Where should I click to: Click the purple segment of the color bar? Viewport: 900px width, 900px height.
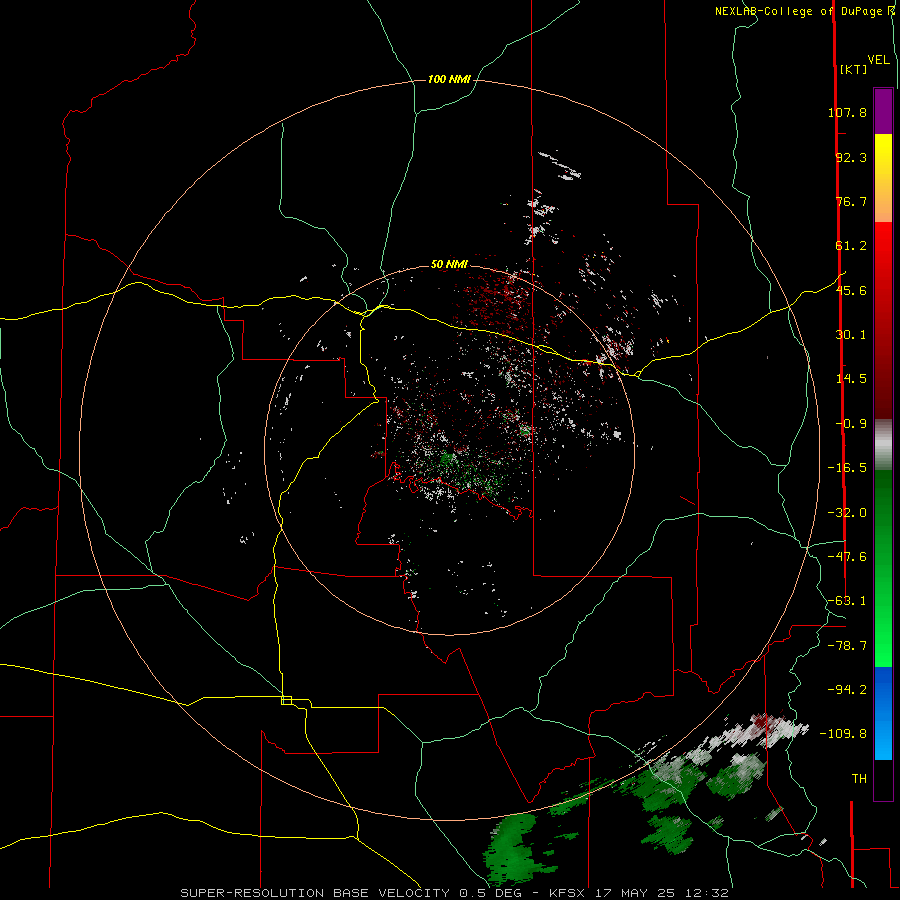(x=883, y=111)
